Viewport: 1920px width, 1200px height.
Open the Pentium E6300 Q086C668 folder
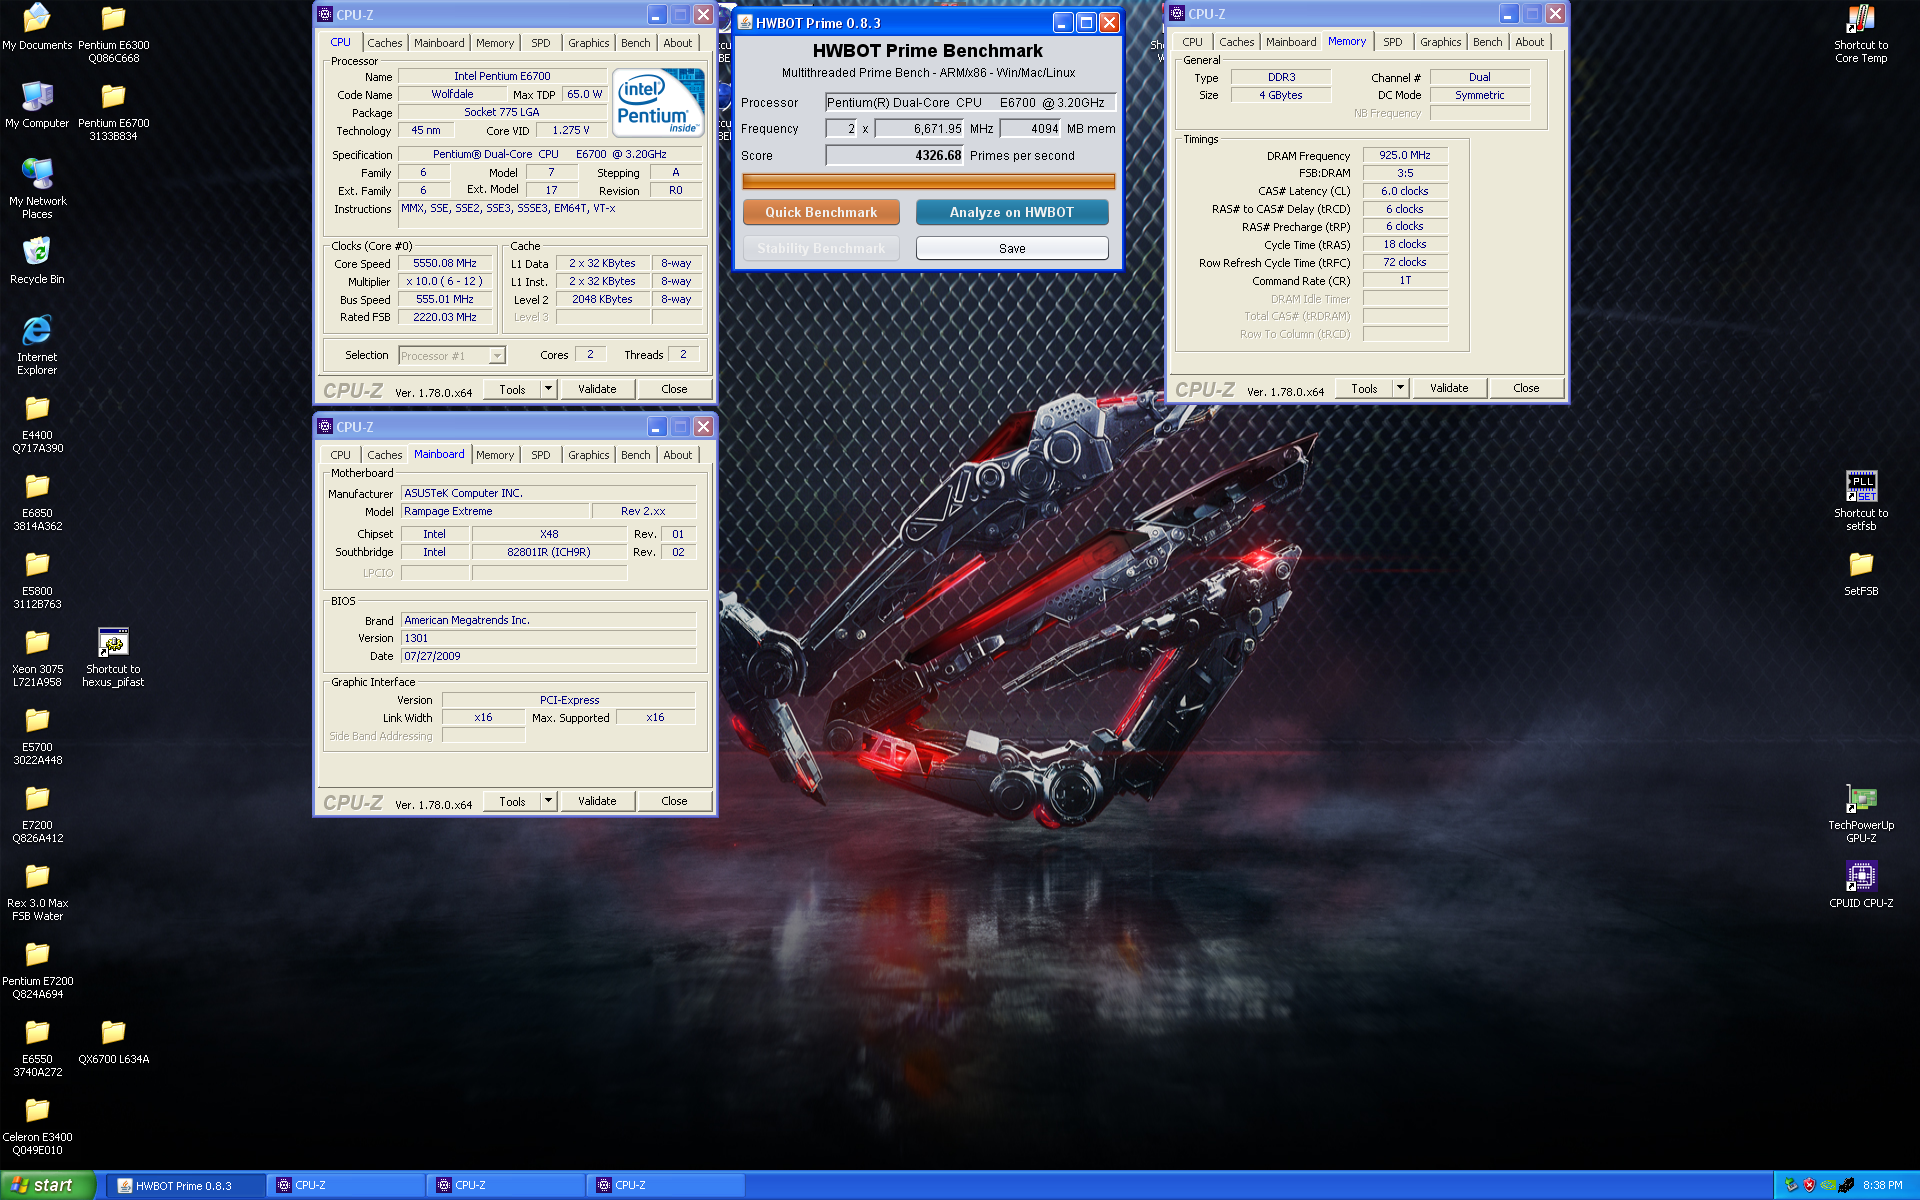tap(113, 33)
